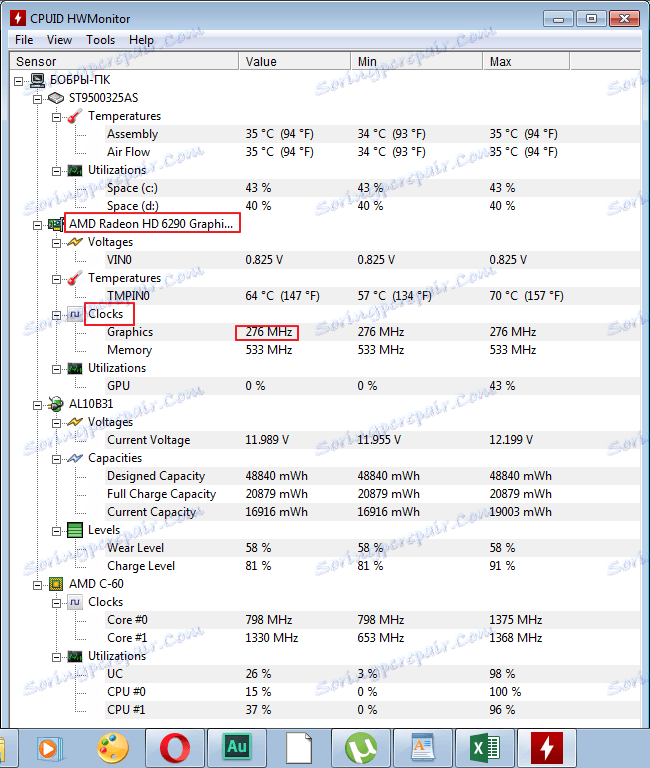The width and height of the screenshot is (650, 768).
Task: Click the AMD C-60 Clocks waveform icon
Action: tap(75, 602)
